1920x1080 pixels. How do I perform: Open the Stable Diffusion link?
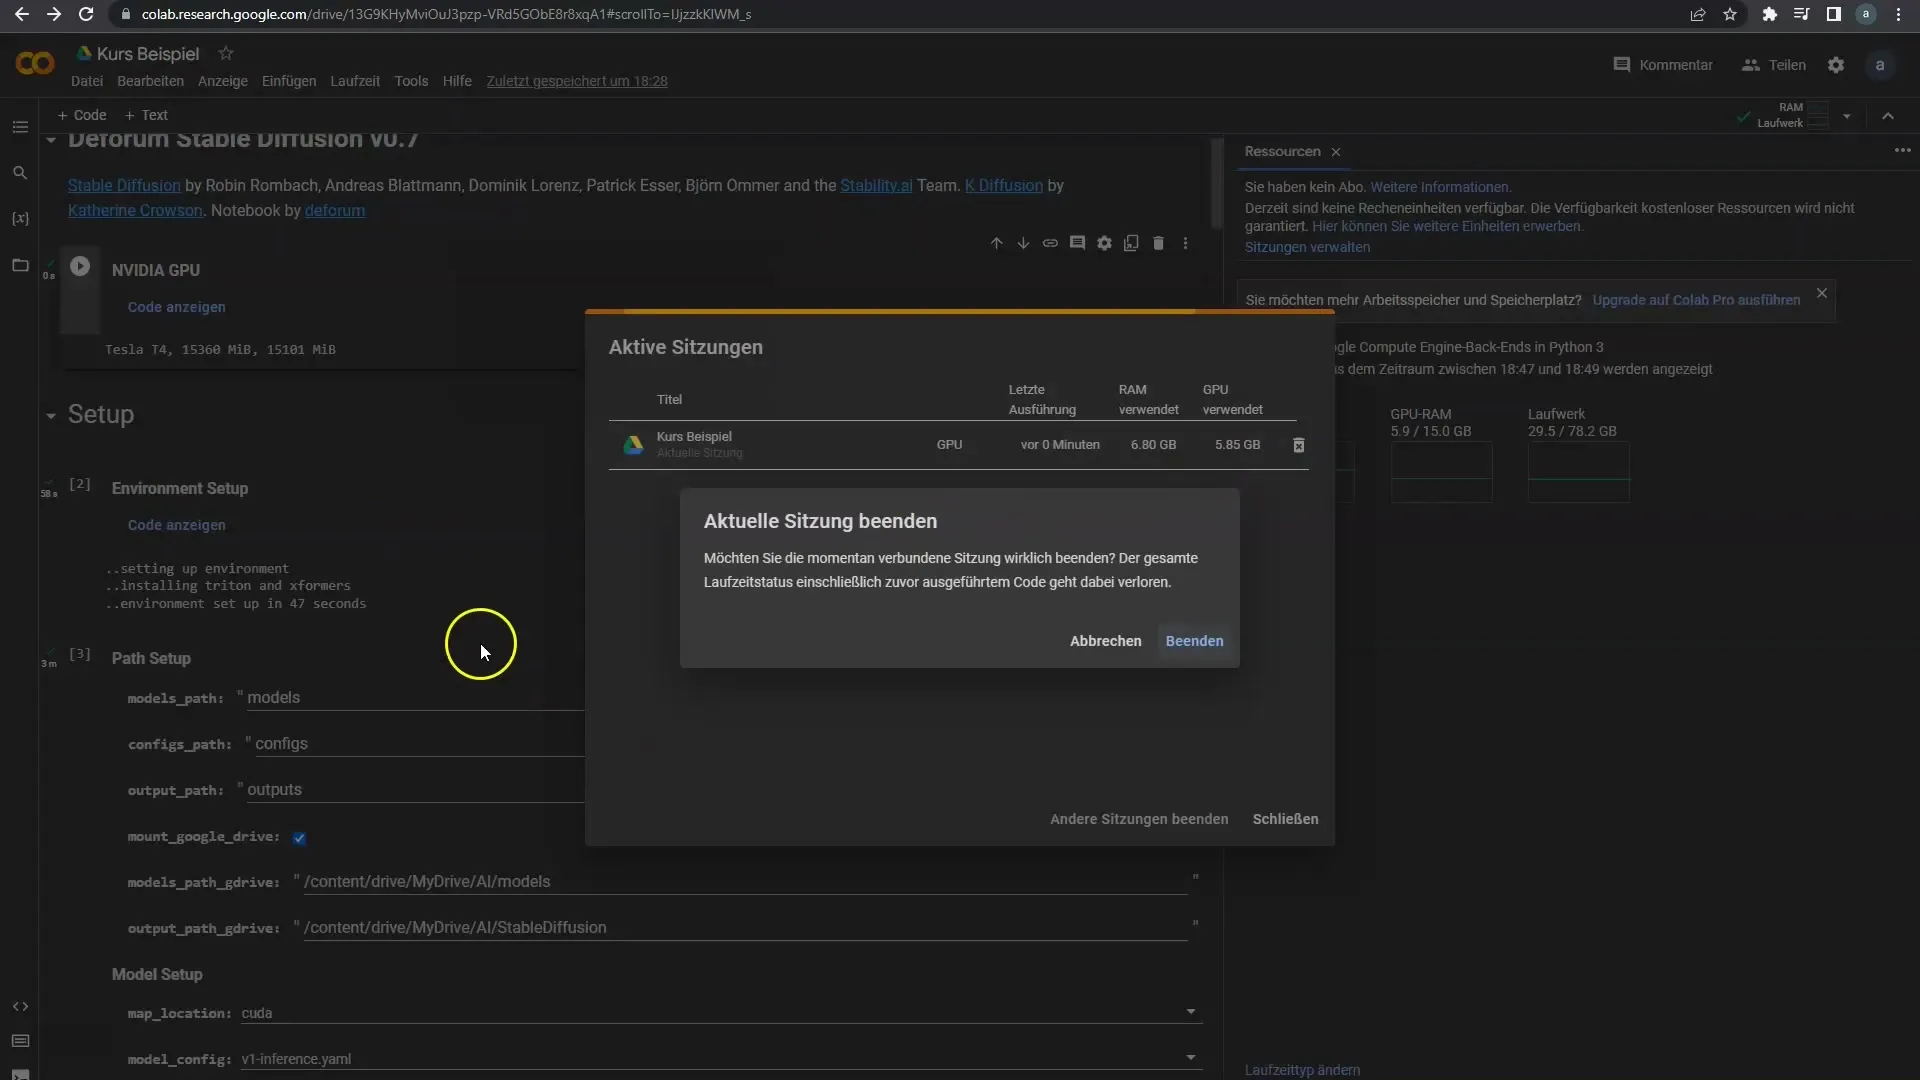(x=124, y=186)
